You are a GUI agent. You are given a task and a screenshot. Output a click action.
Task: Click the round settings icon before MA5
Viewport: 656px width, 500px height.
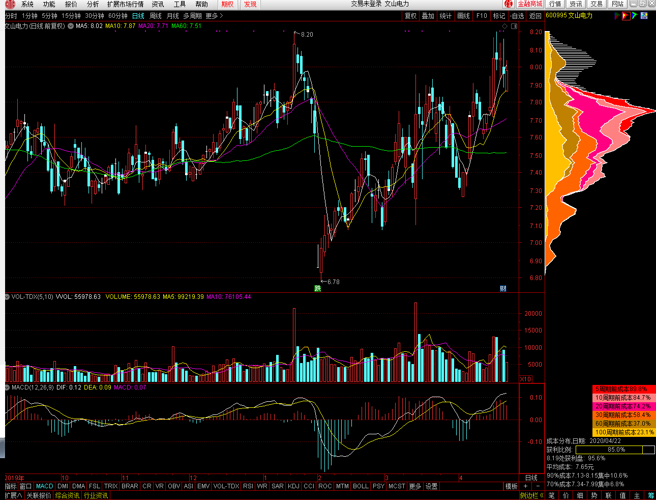click(x=71, y=26)
